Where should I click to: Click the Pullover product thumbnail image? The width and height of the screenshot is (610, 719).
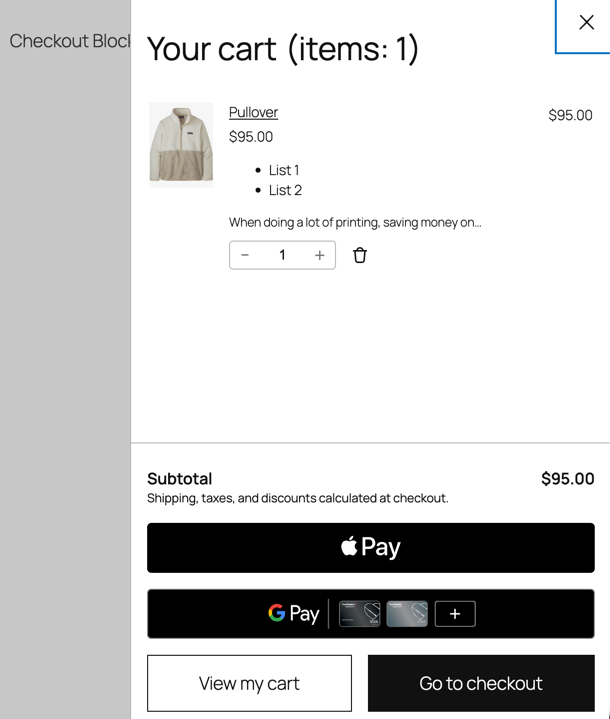(x=181, y=144)
